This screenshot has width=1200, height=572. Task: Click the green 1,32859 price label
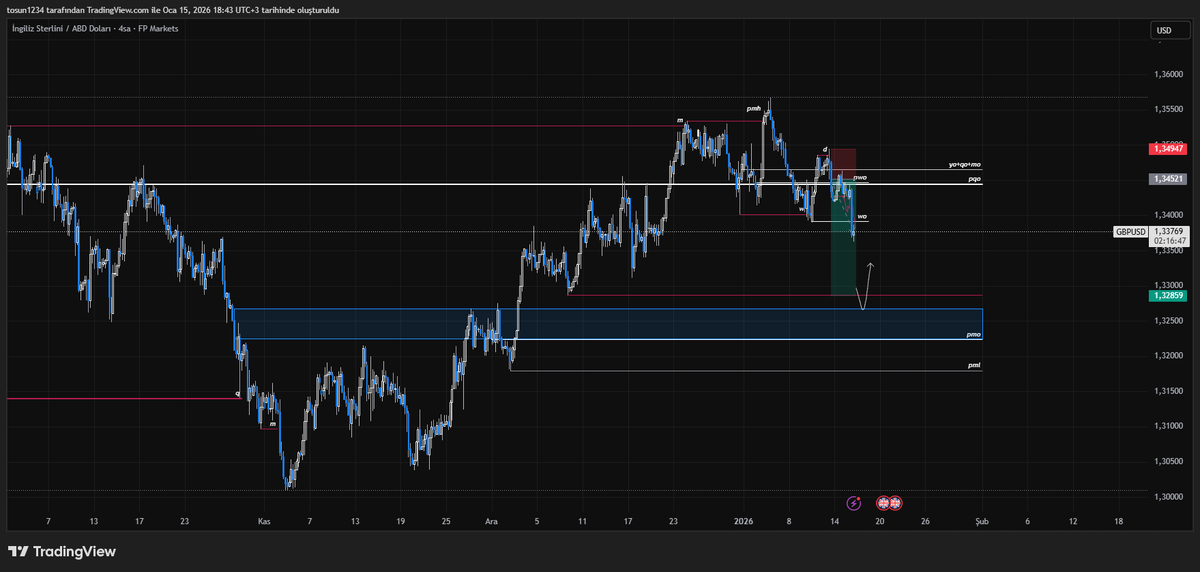(1168, 295)
